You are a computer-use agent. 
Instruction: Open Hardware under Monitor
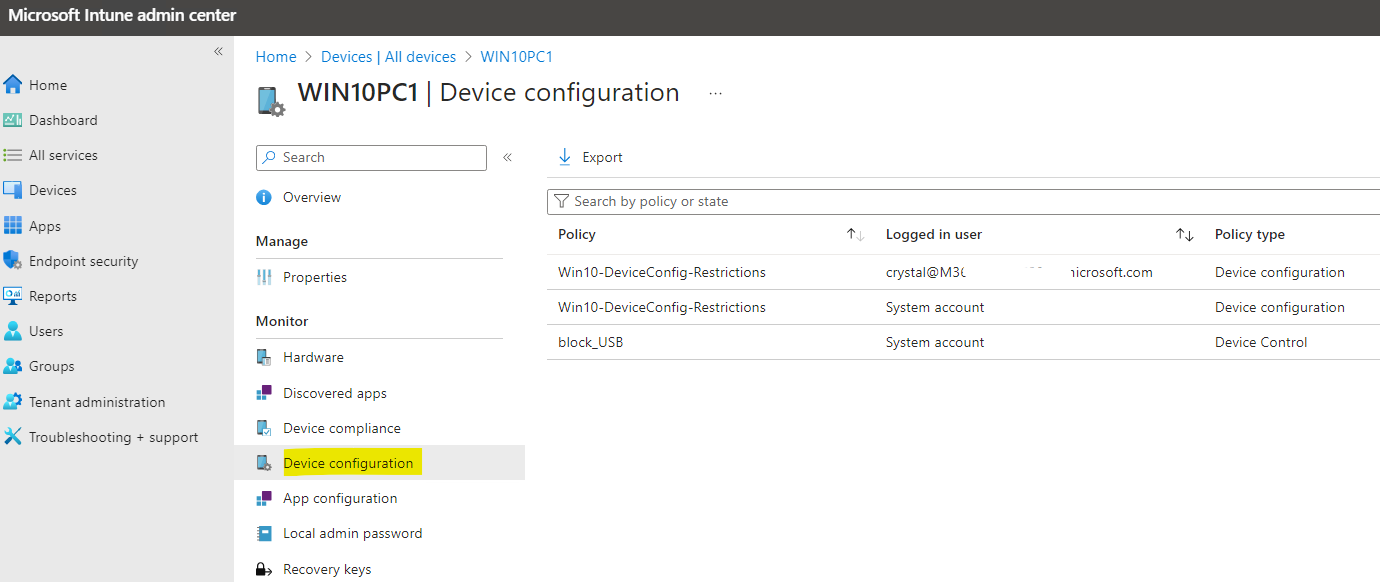pos(313,357)
